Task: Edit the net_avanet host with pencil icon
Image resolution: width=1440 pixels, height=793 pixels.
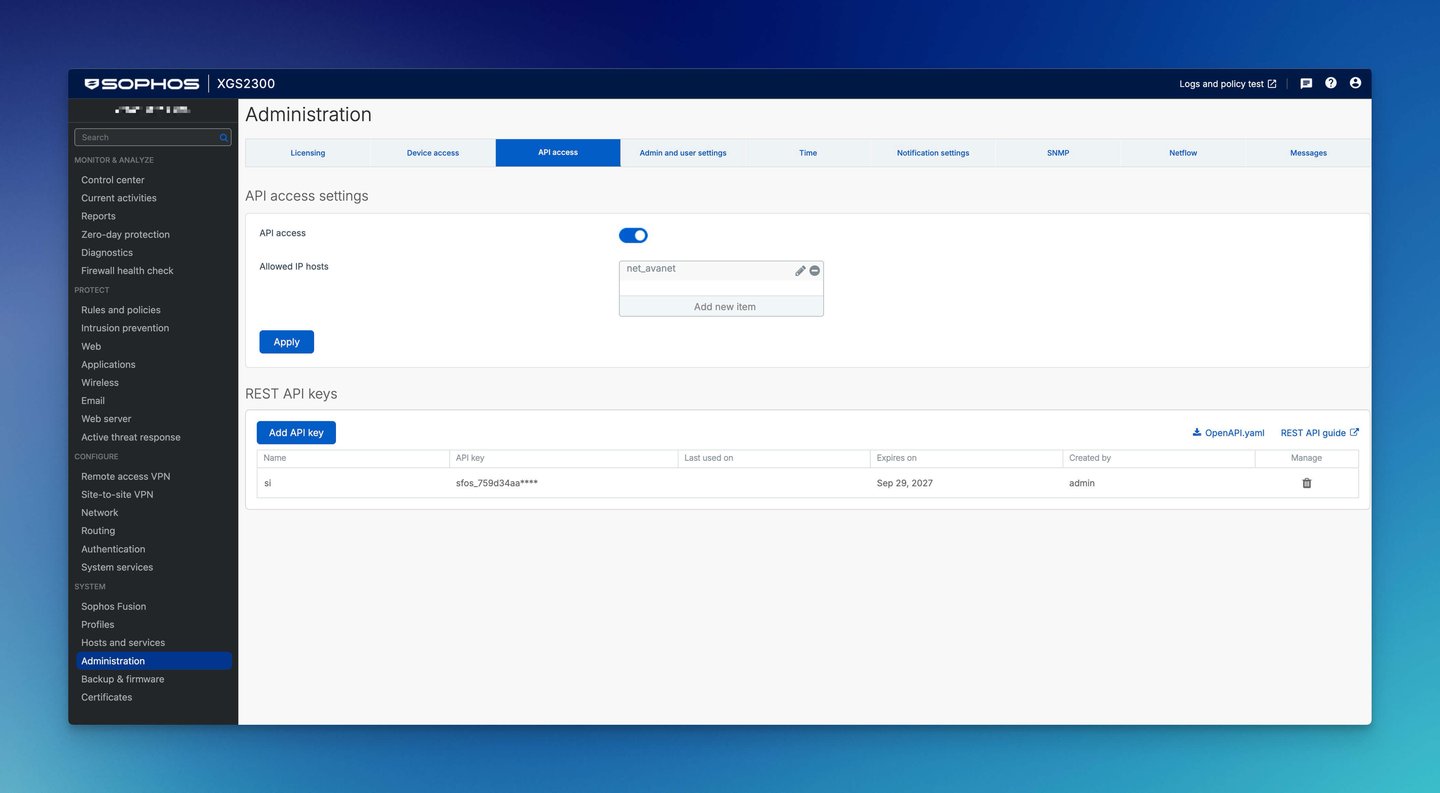Action: click(x=800, y=271)
